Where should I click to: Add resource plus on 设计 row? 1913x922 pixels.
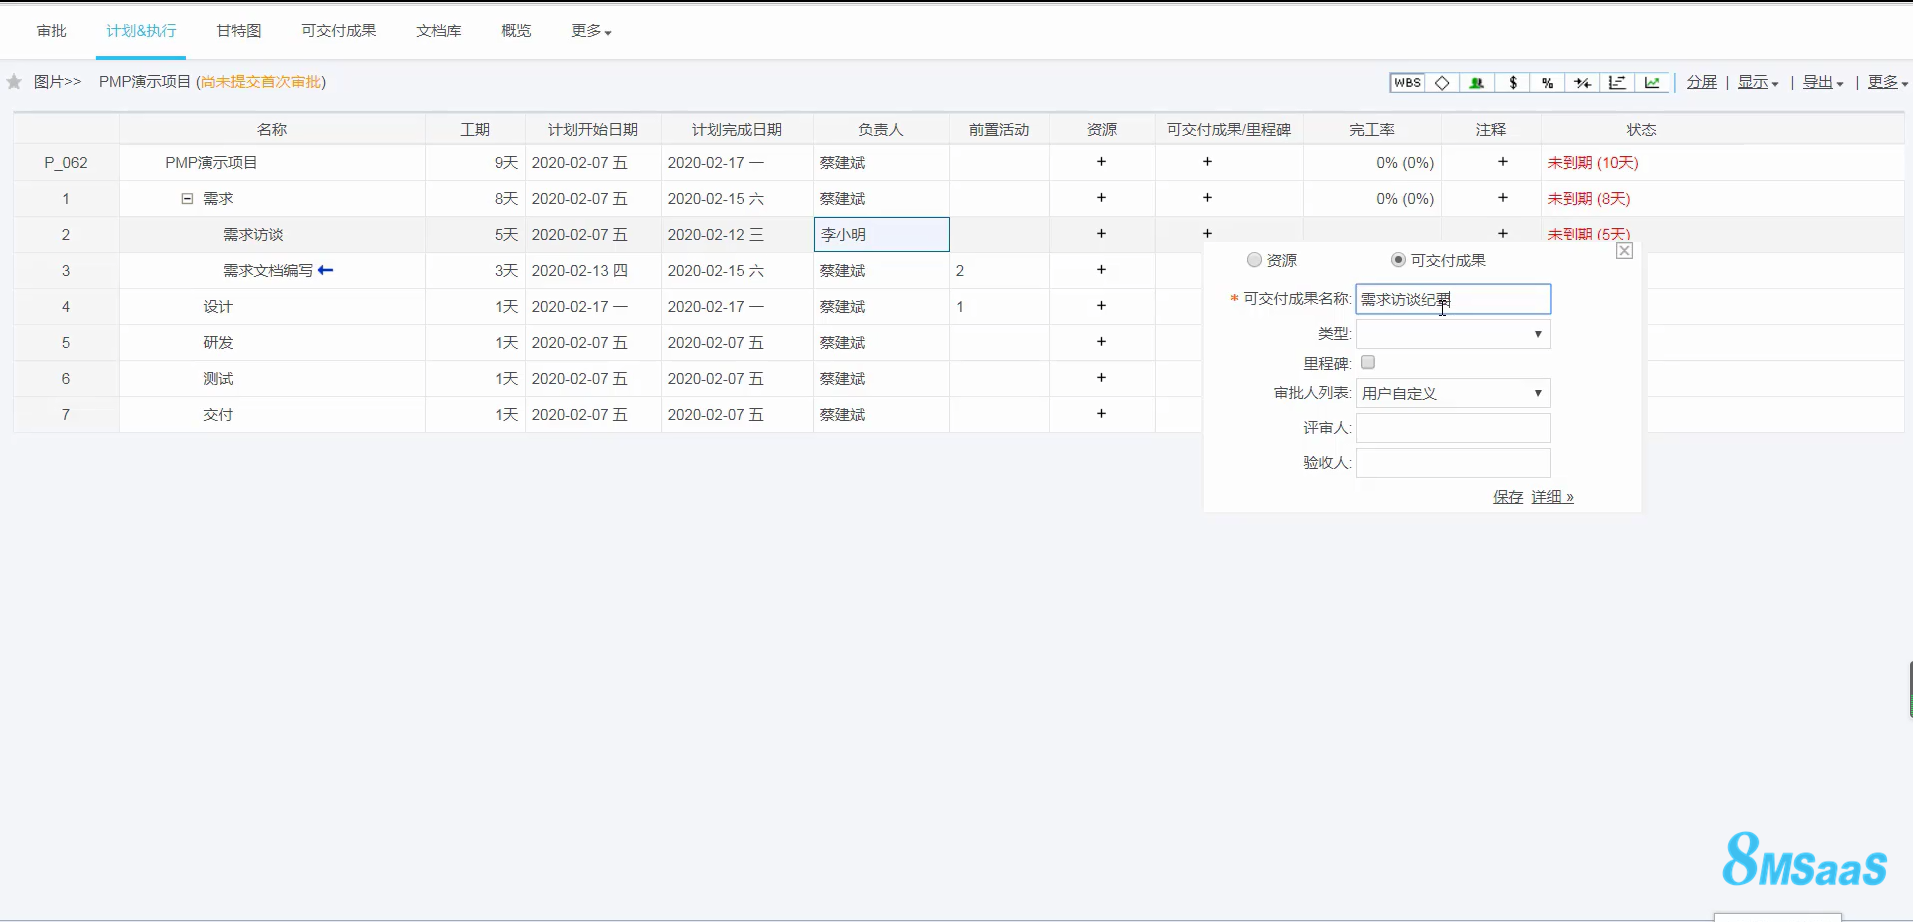point(1101,306)
